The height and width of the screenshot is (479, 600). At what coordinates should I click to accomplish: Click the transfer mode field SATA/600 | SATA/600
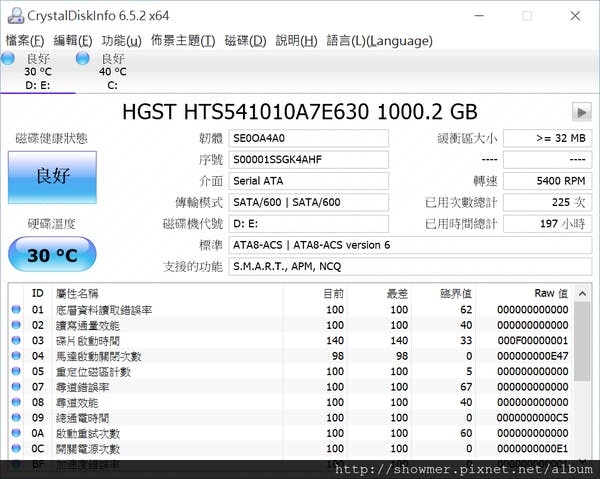coord(308,202)
